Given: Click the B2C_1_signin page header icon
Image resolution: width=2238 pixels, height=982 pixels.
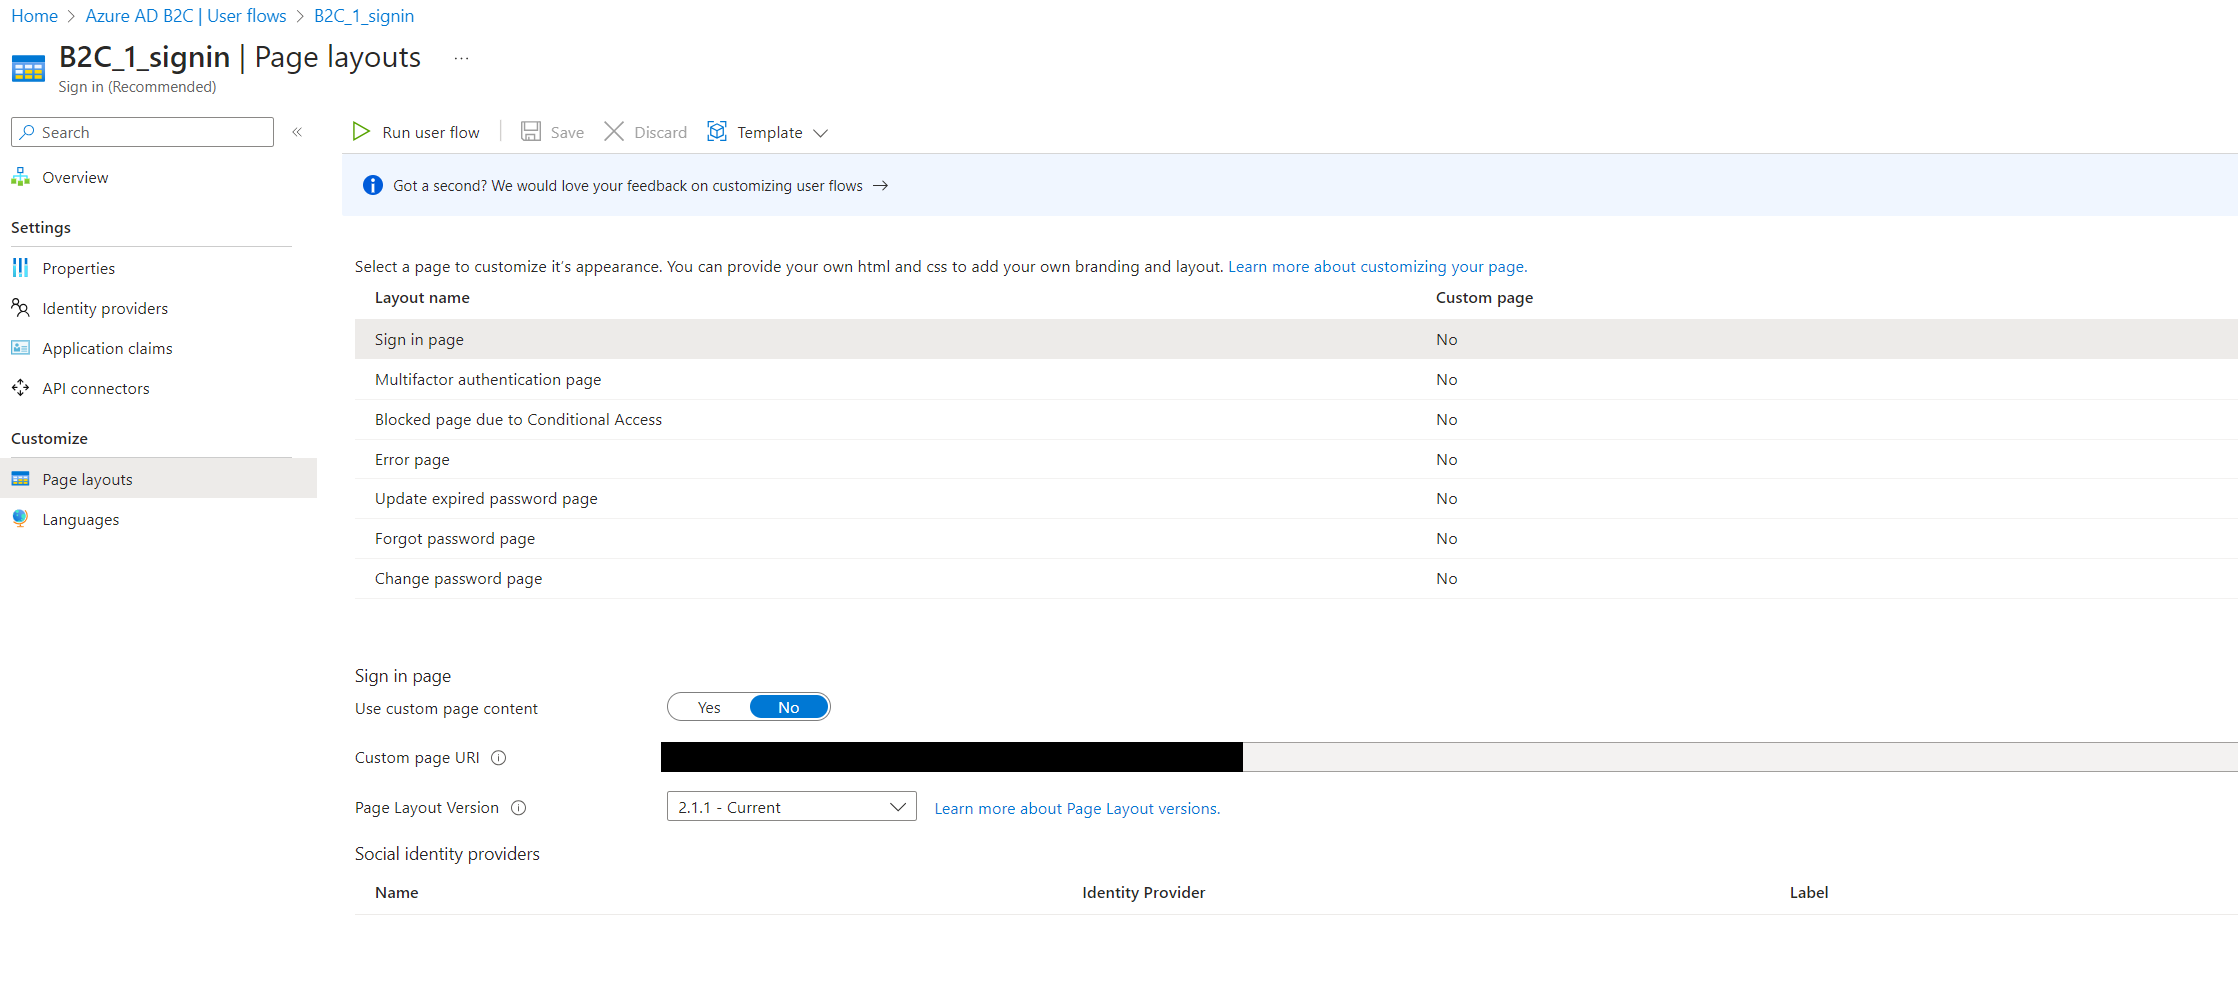Looking at the screenshot, I should (x=28, y=70).
